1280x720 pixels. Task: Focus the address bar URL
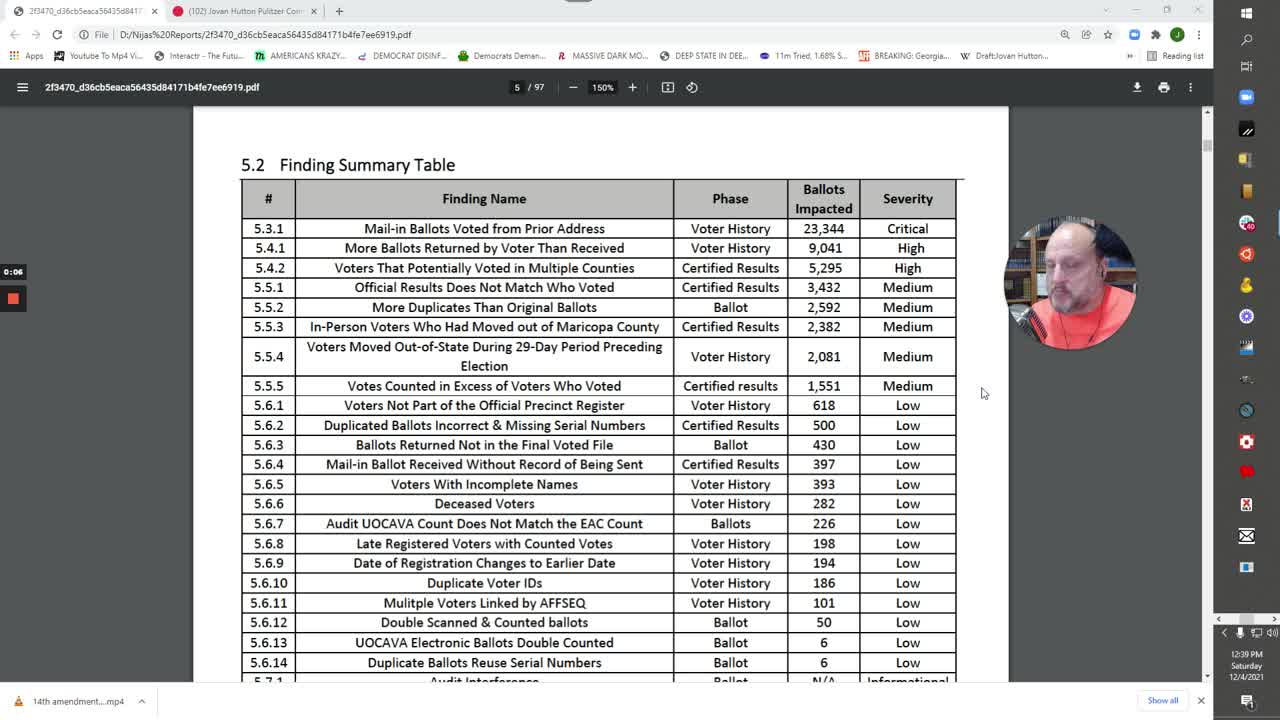tap(265, 34)
